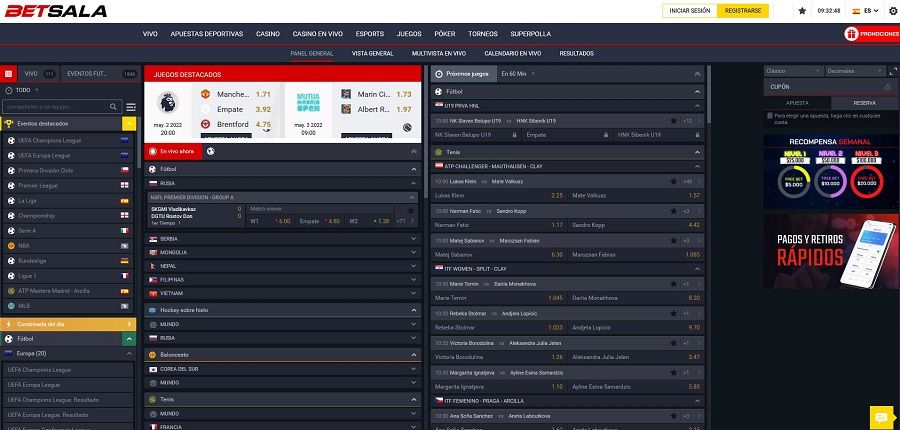Click the red Promociones gift icon
This screenshot has height=430, width=900.
coord(851,34)
